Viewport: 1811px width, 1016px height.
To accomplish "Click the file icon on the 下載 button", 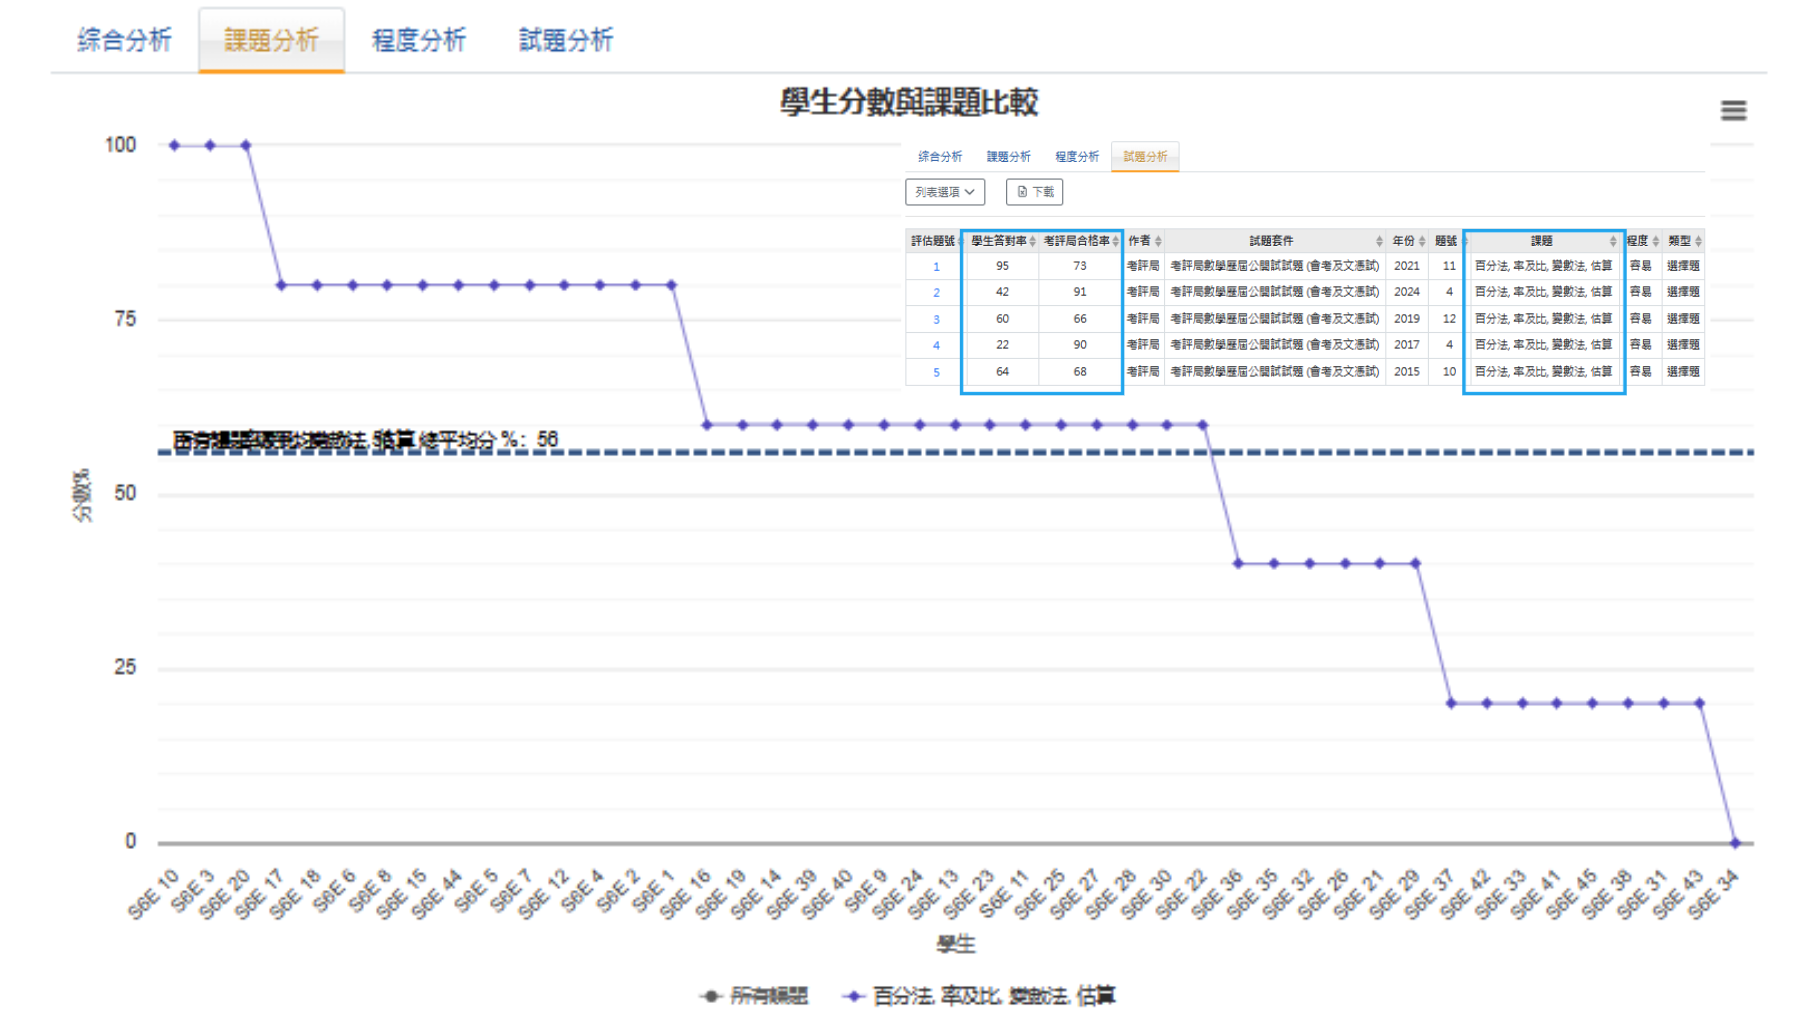I will (1021, 192).
